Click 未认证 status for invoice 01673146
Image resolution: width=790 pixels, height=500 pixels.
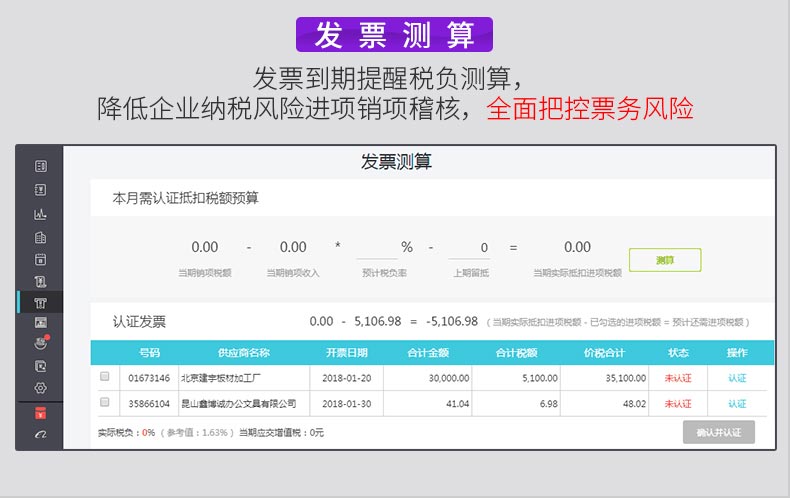click(x=678, y=378)
